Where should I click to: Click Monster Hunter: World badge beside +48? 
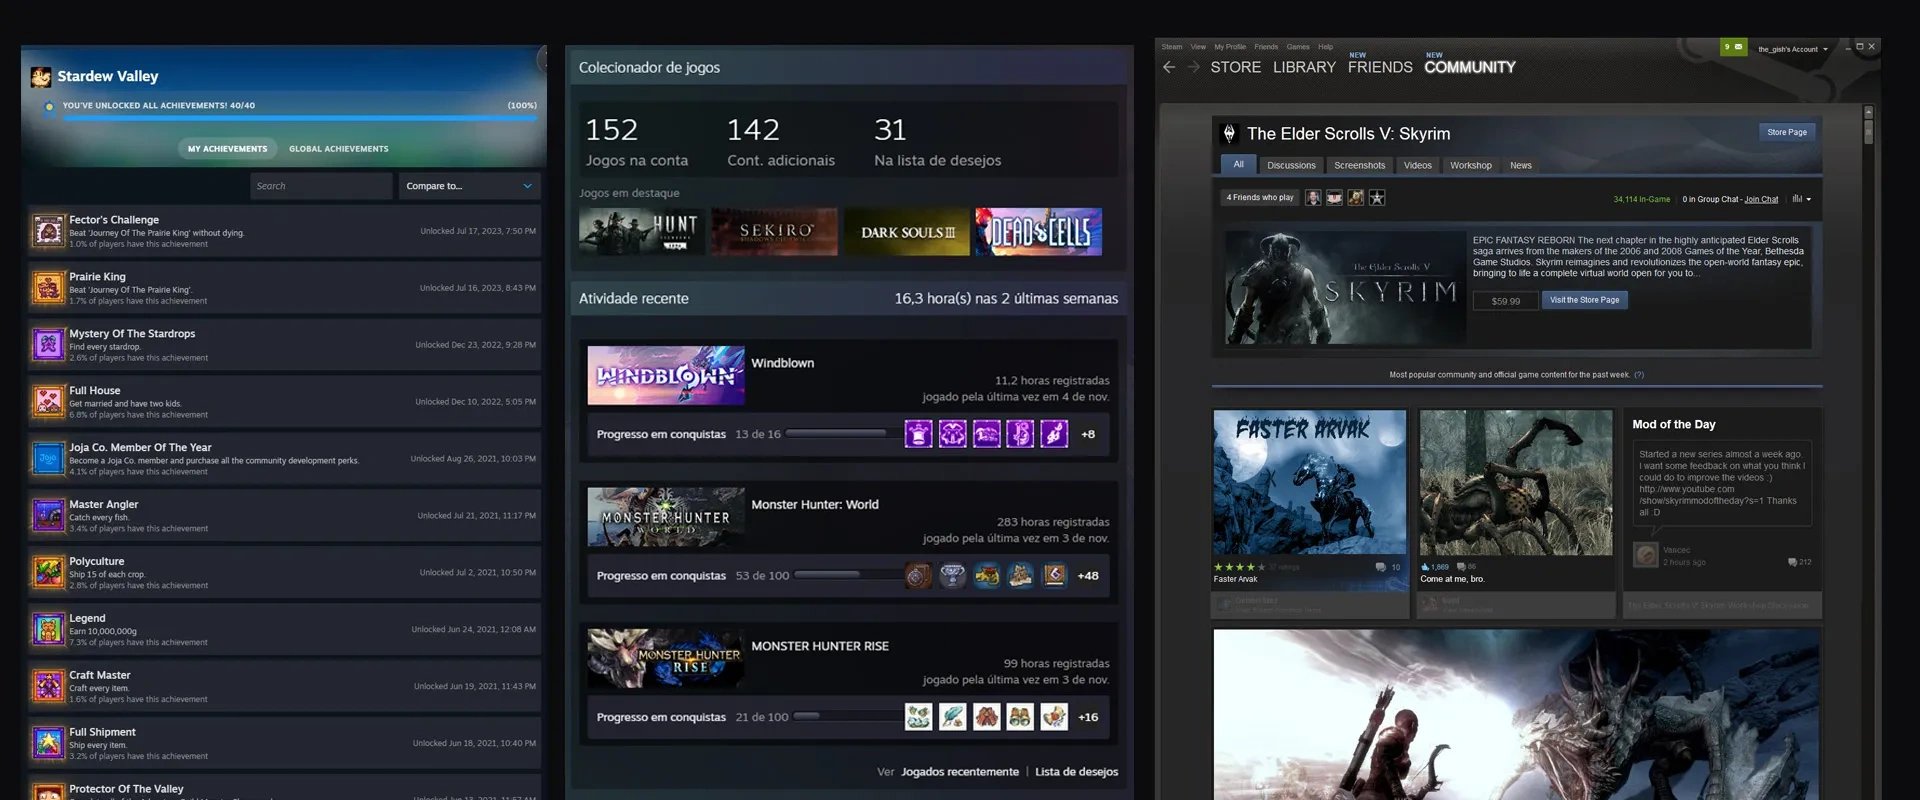click(1054, 576)
